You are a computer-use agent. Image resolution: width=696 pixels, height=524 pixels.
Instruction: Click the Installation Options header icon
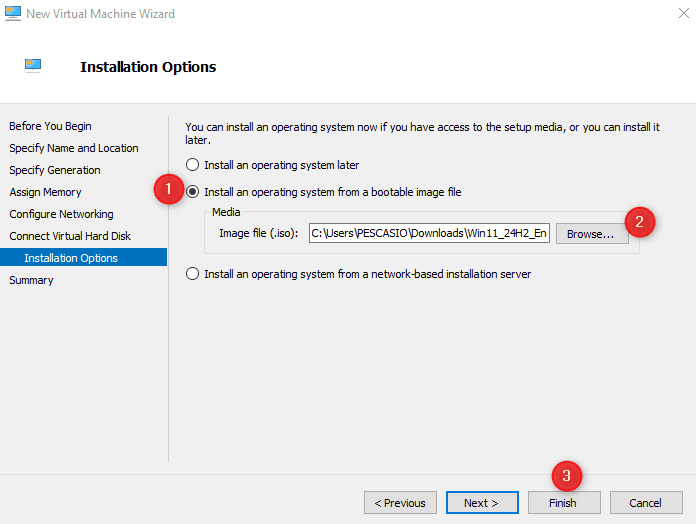click(33, 66)
